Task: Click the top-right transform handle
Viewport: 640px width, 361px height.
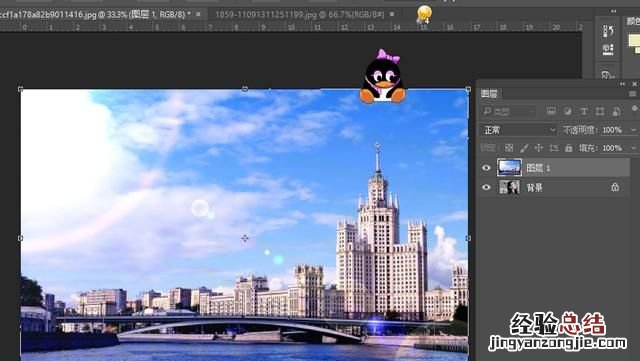Action: click(468, 89)
